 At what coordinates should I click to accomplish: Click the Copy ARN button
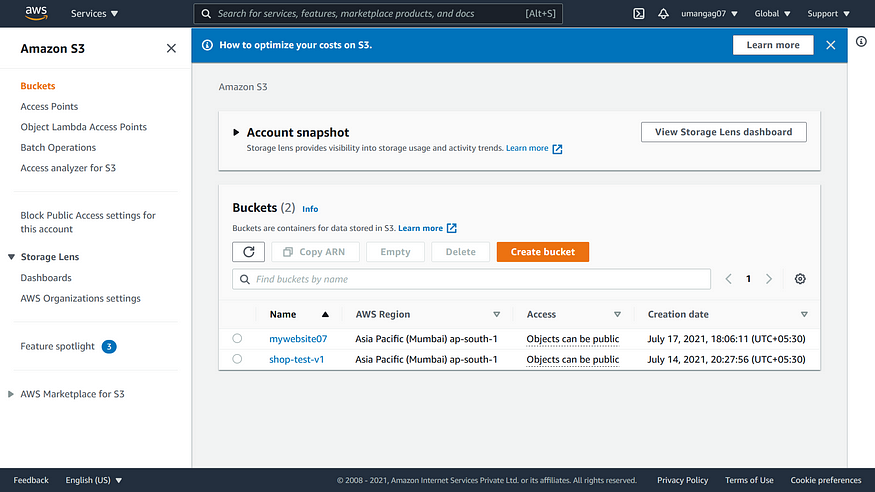315,252
